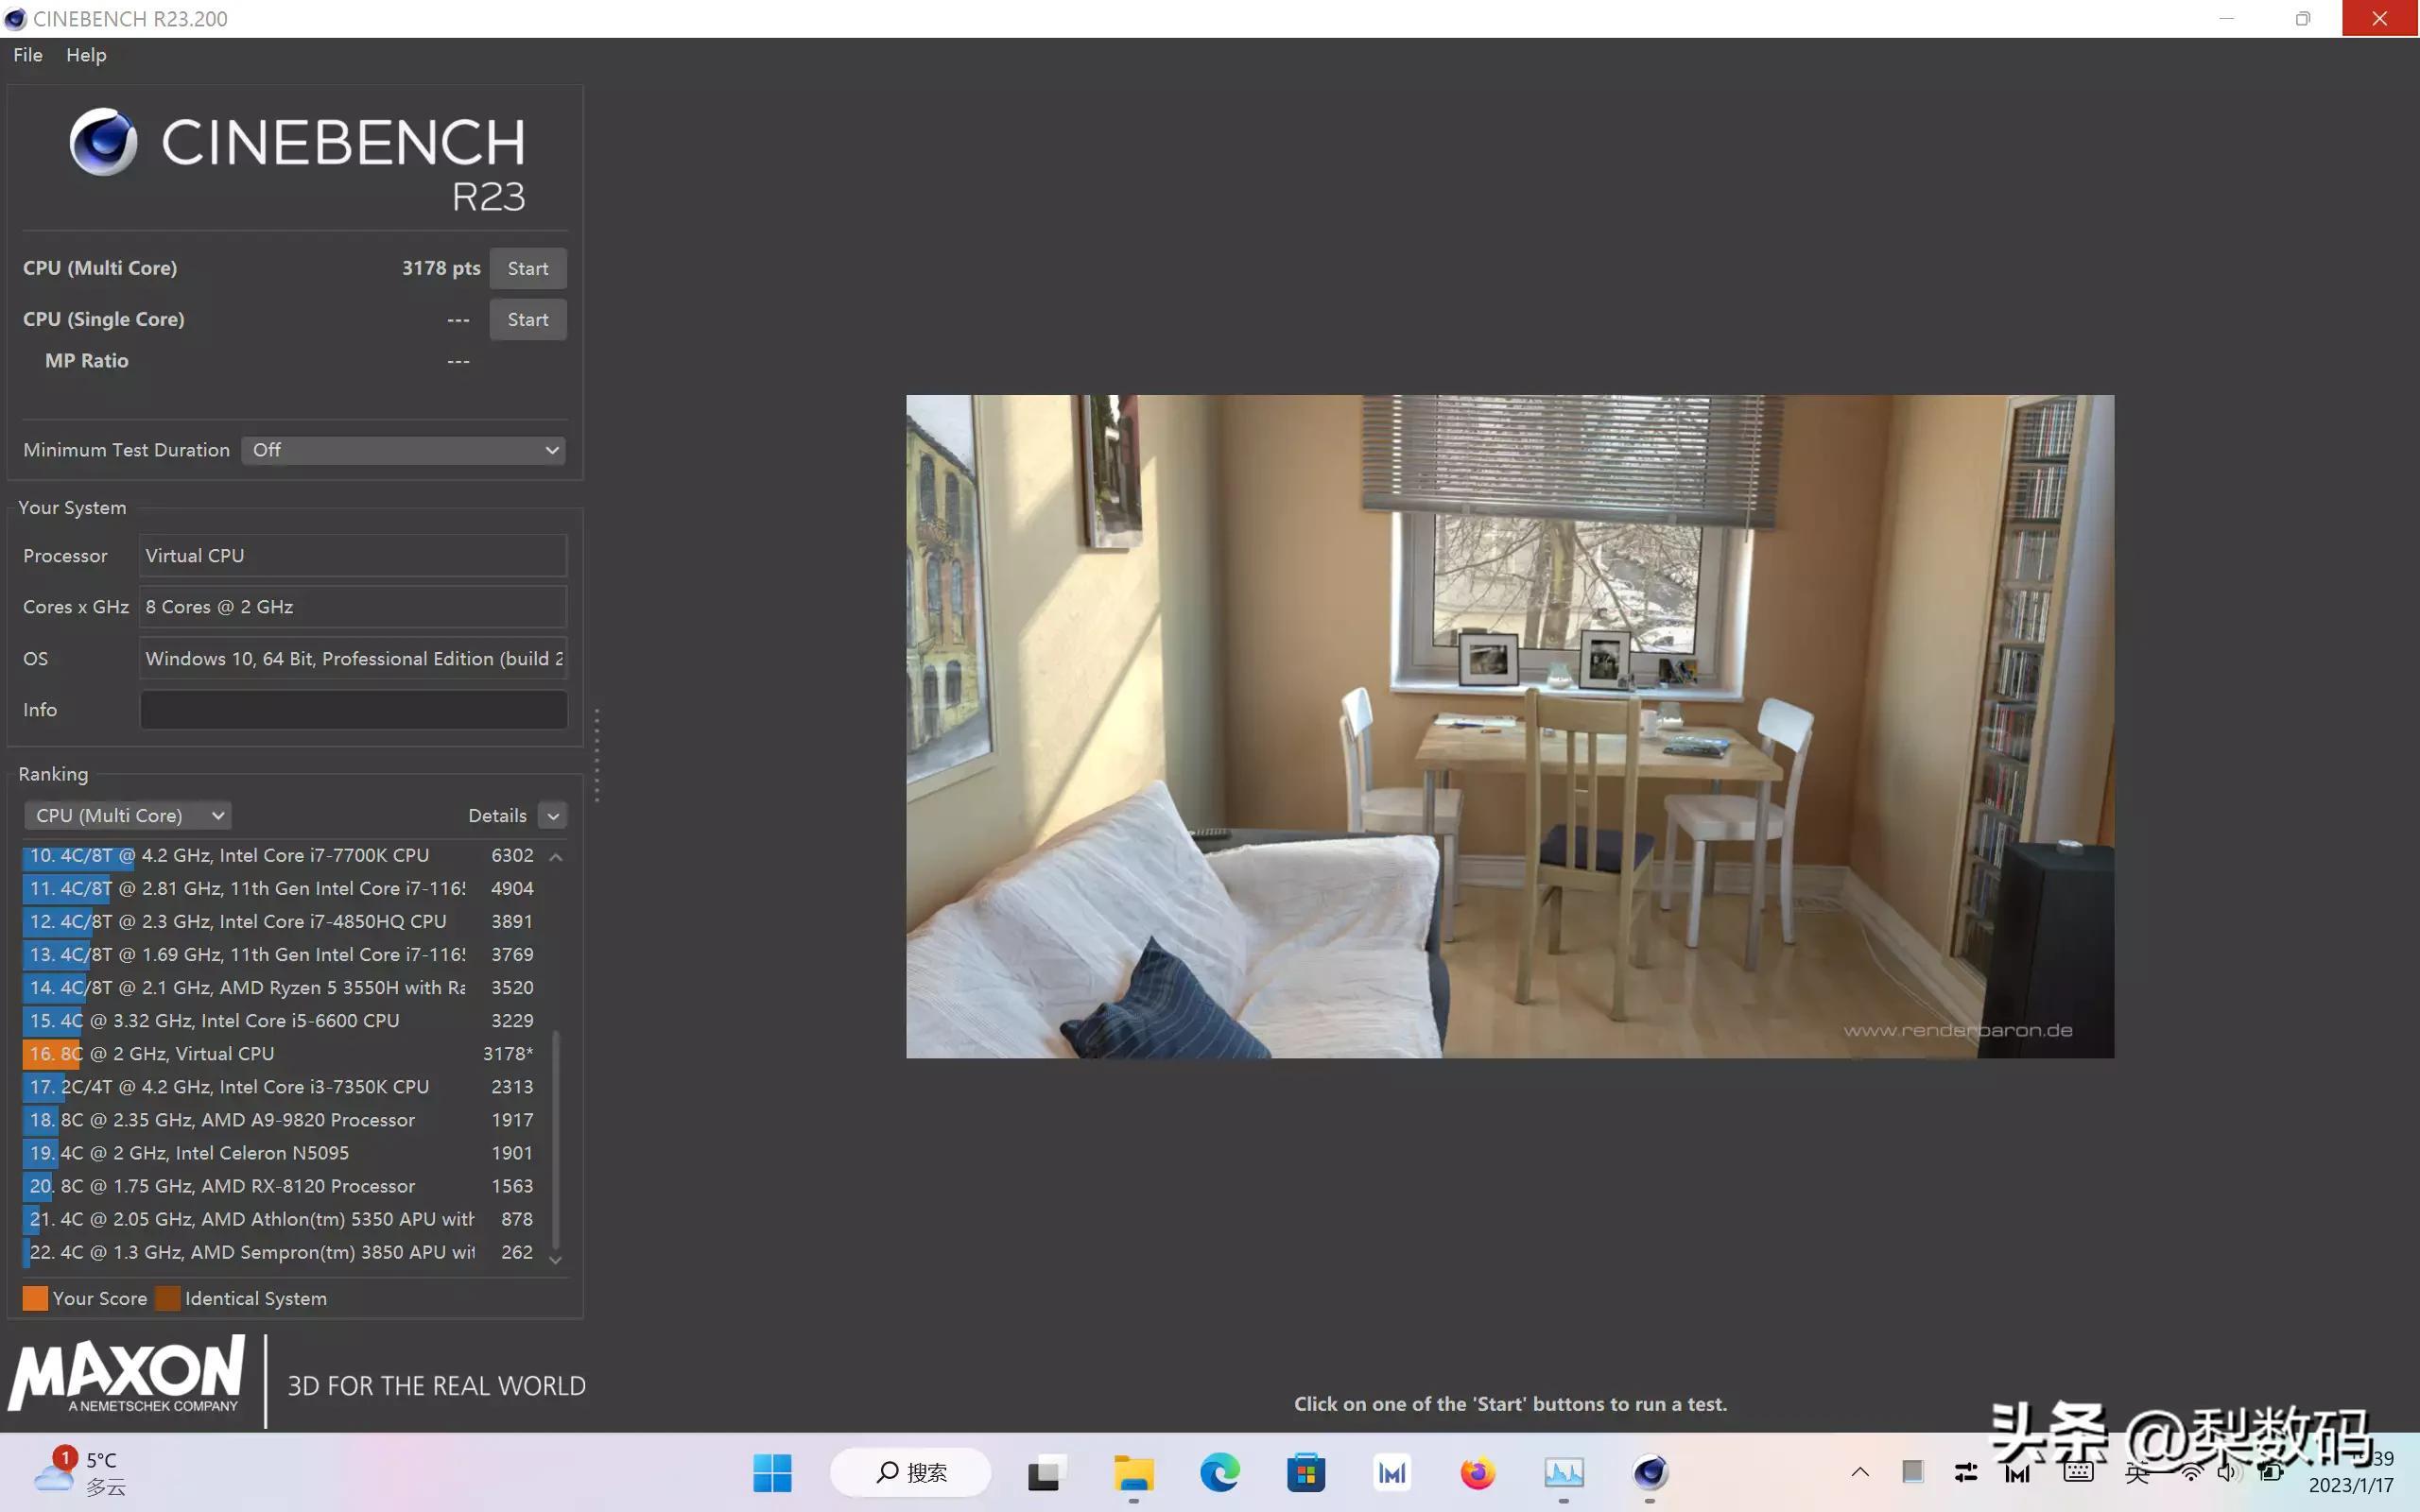The height and width of the screenshot is (1512, 2420).
Task: Click the Identical System color swatch
Action: tap(168, 1298)
